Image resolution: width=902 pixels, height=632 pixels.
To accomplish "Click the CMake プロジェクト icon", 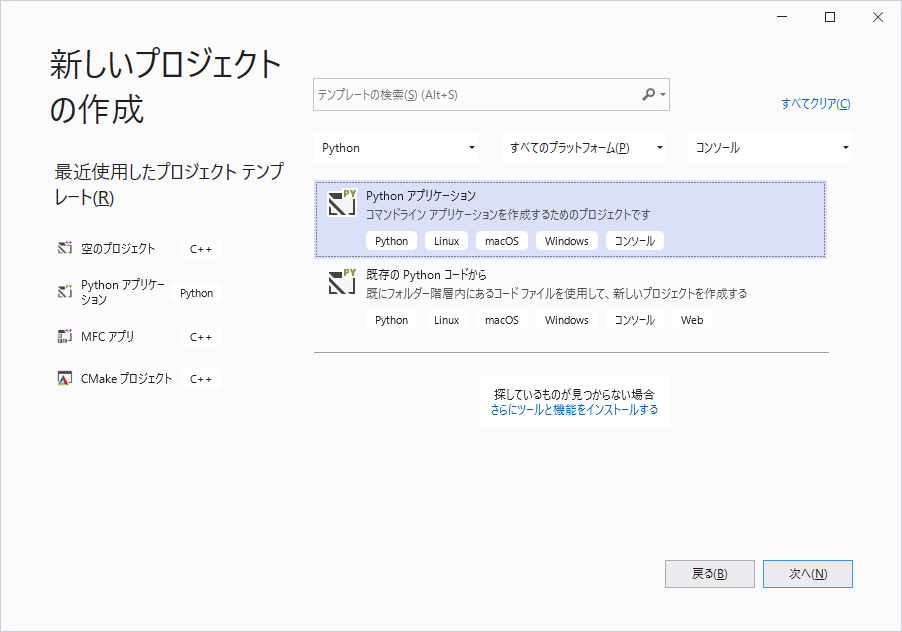I will click(65, 378).
